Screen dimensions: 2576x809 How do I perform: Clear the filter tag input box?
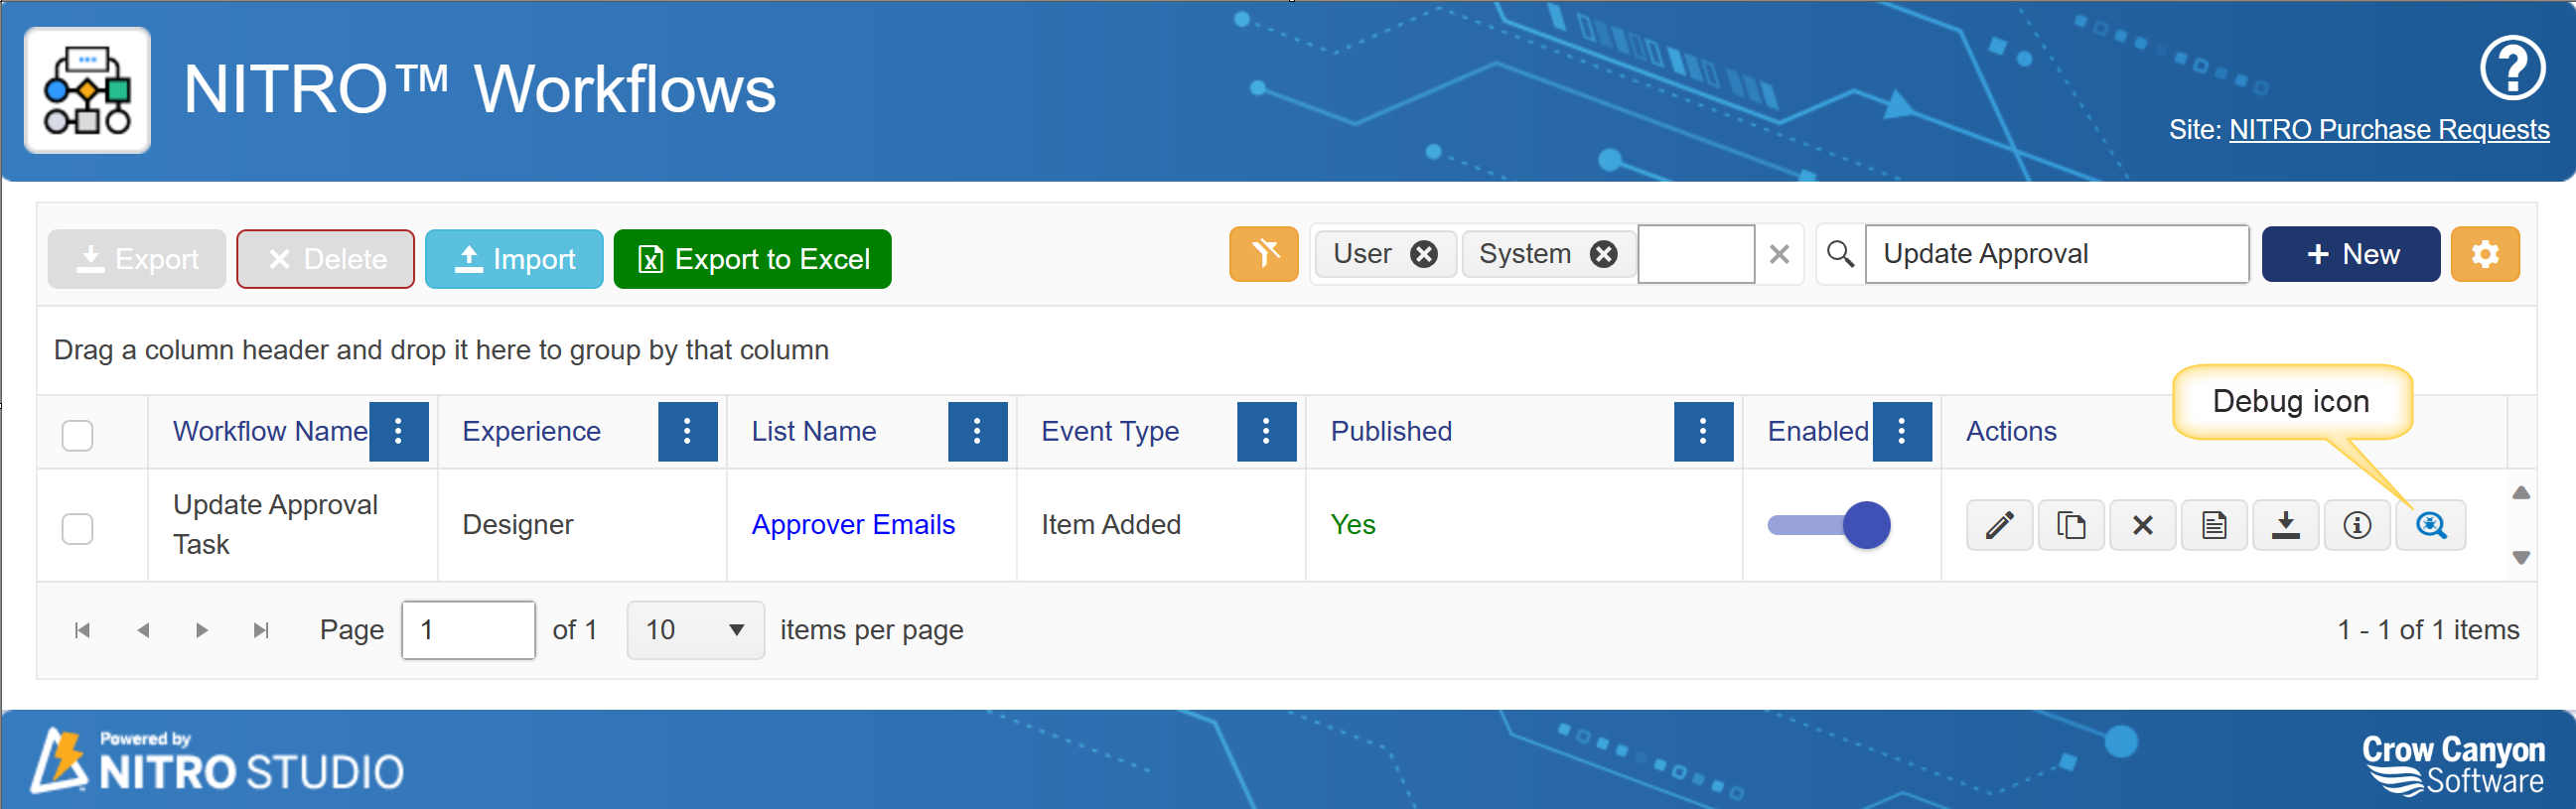click(x=1779, y=254)
